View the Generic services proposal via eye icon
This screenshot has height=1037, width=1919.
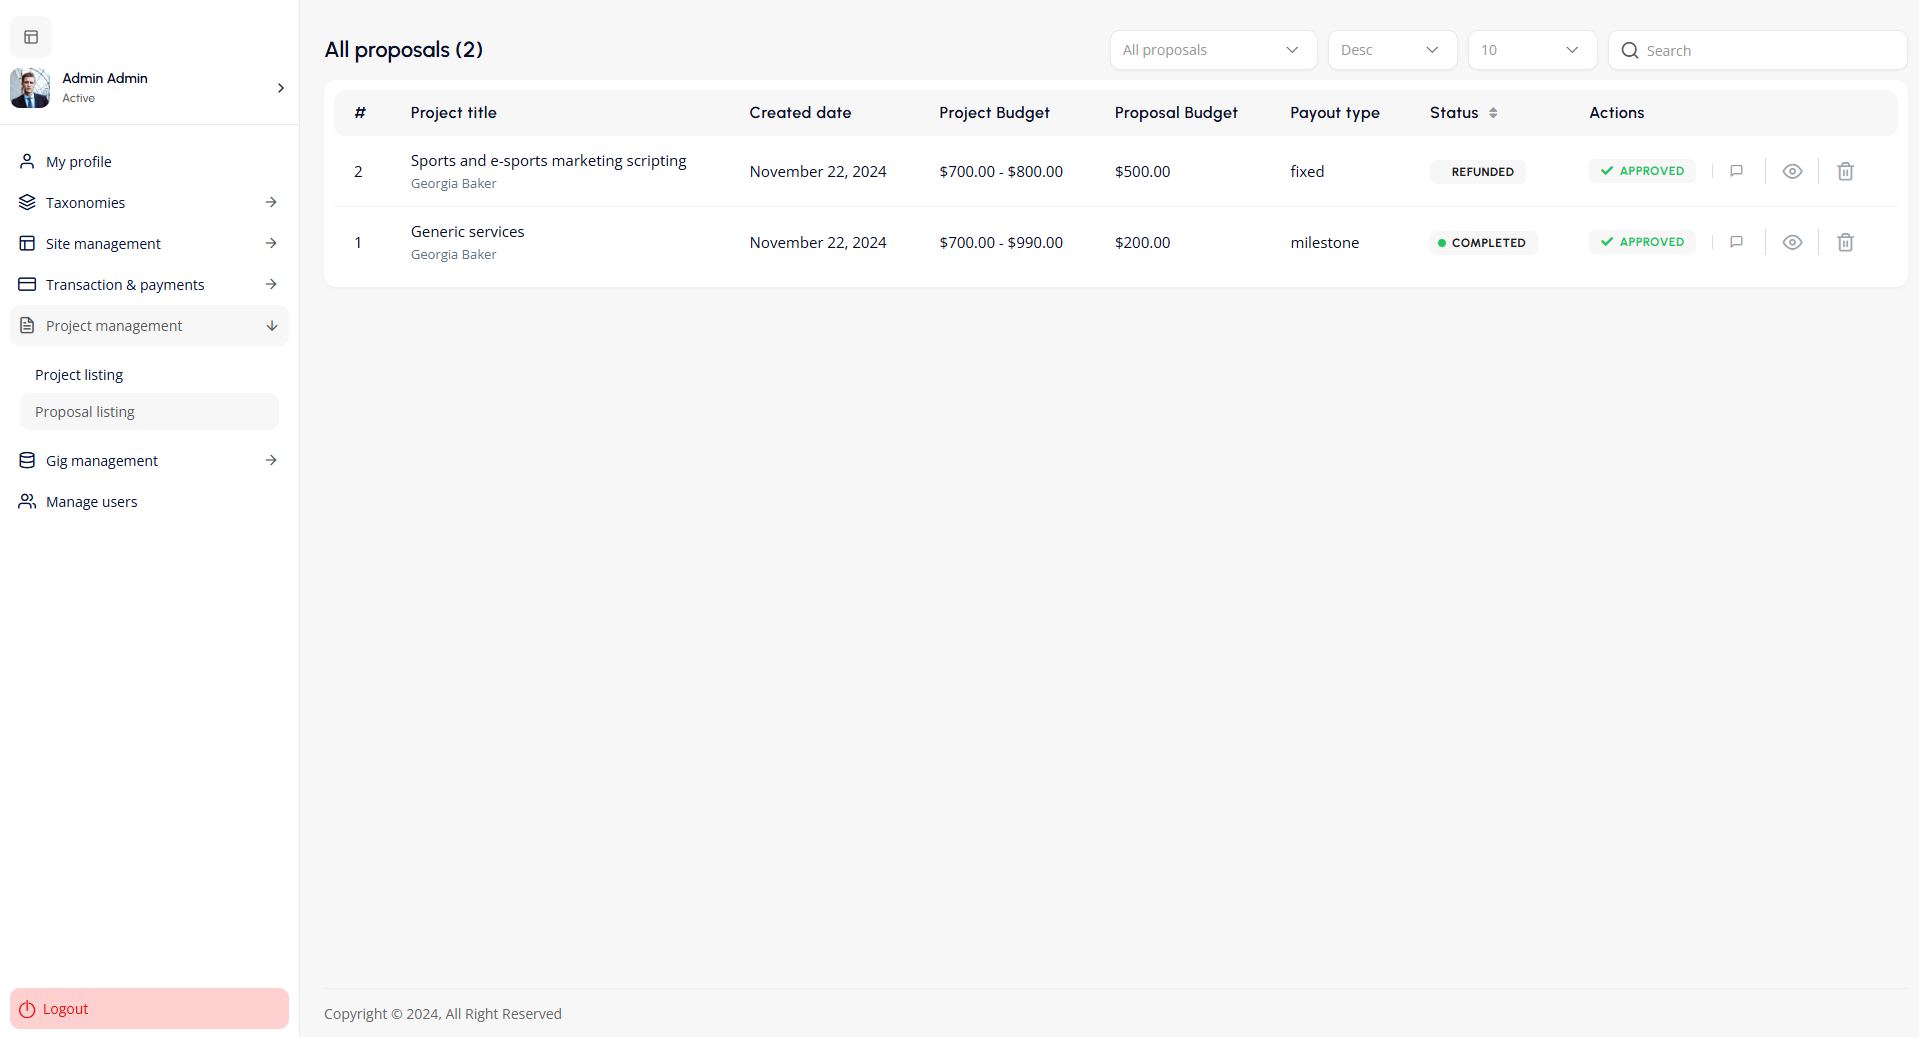[x=1792, y=242]
